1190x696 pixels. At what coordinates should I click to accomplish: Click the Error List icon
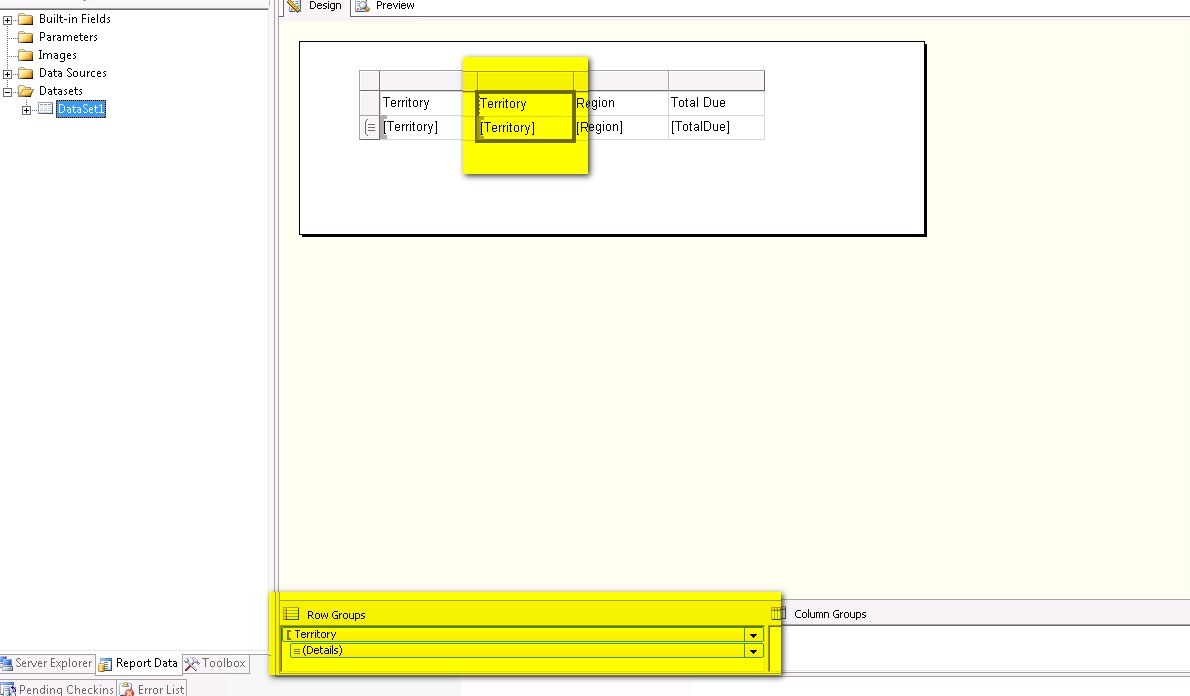pyautogui.click(x=124, y=688)
